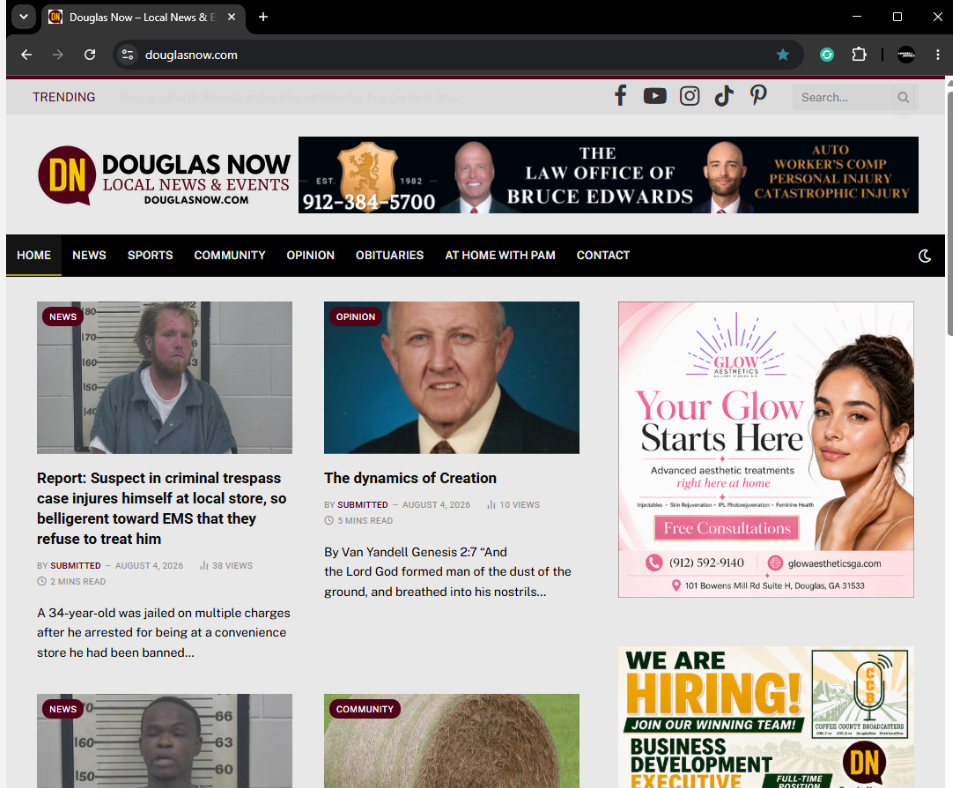Open the second mugshot article thumbnail
This screenshot has width=953, height=788.
164,741
